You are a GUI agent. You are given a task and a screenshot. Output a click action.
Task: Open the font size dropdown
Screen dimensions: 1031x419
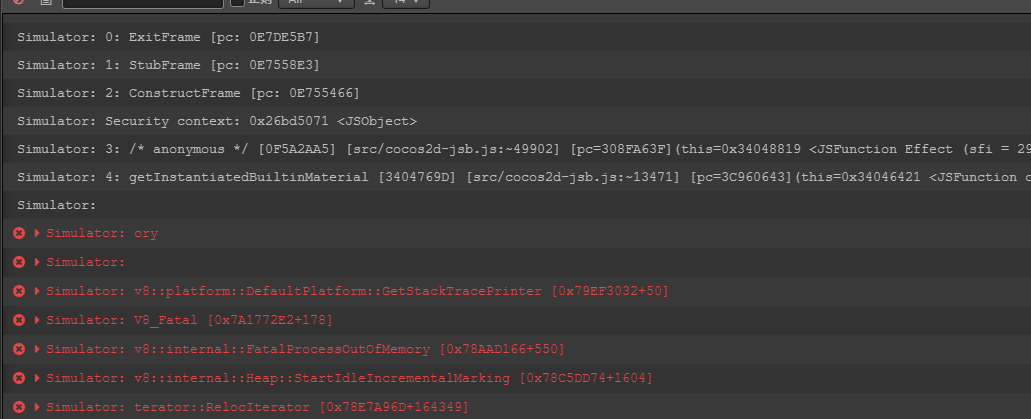(406, 2)
